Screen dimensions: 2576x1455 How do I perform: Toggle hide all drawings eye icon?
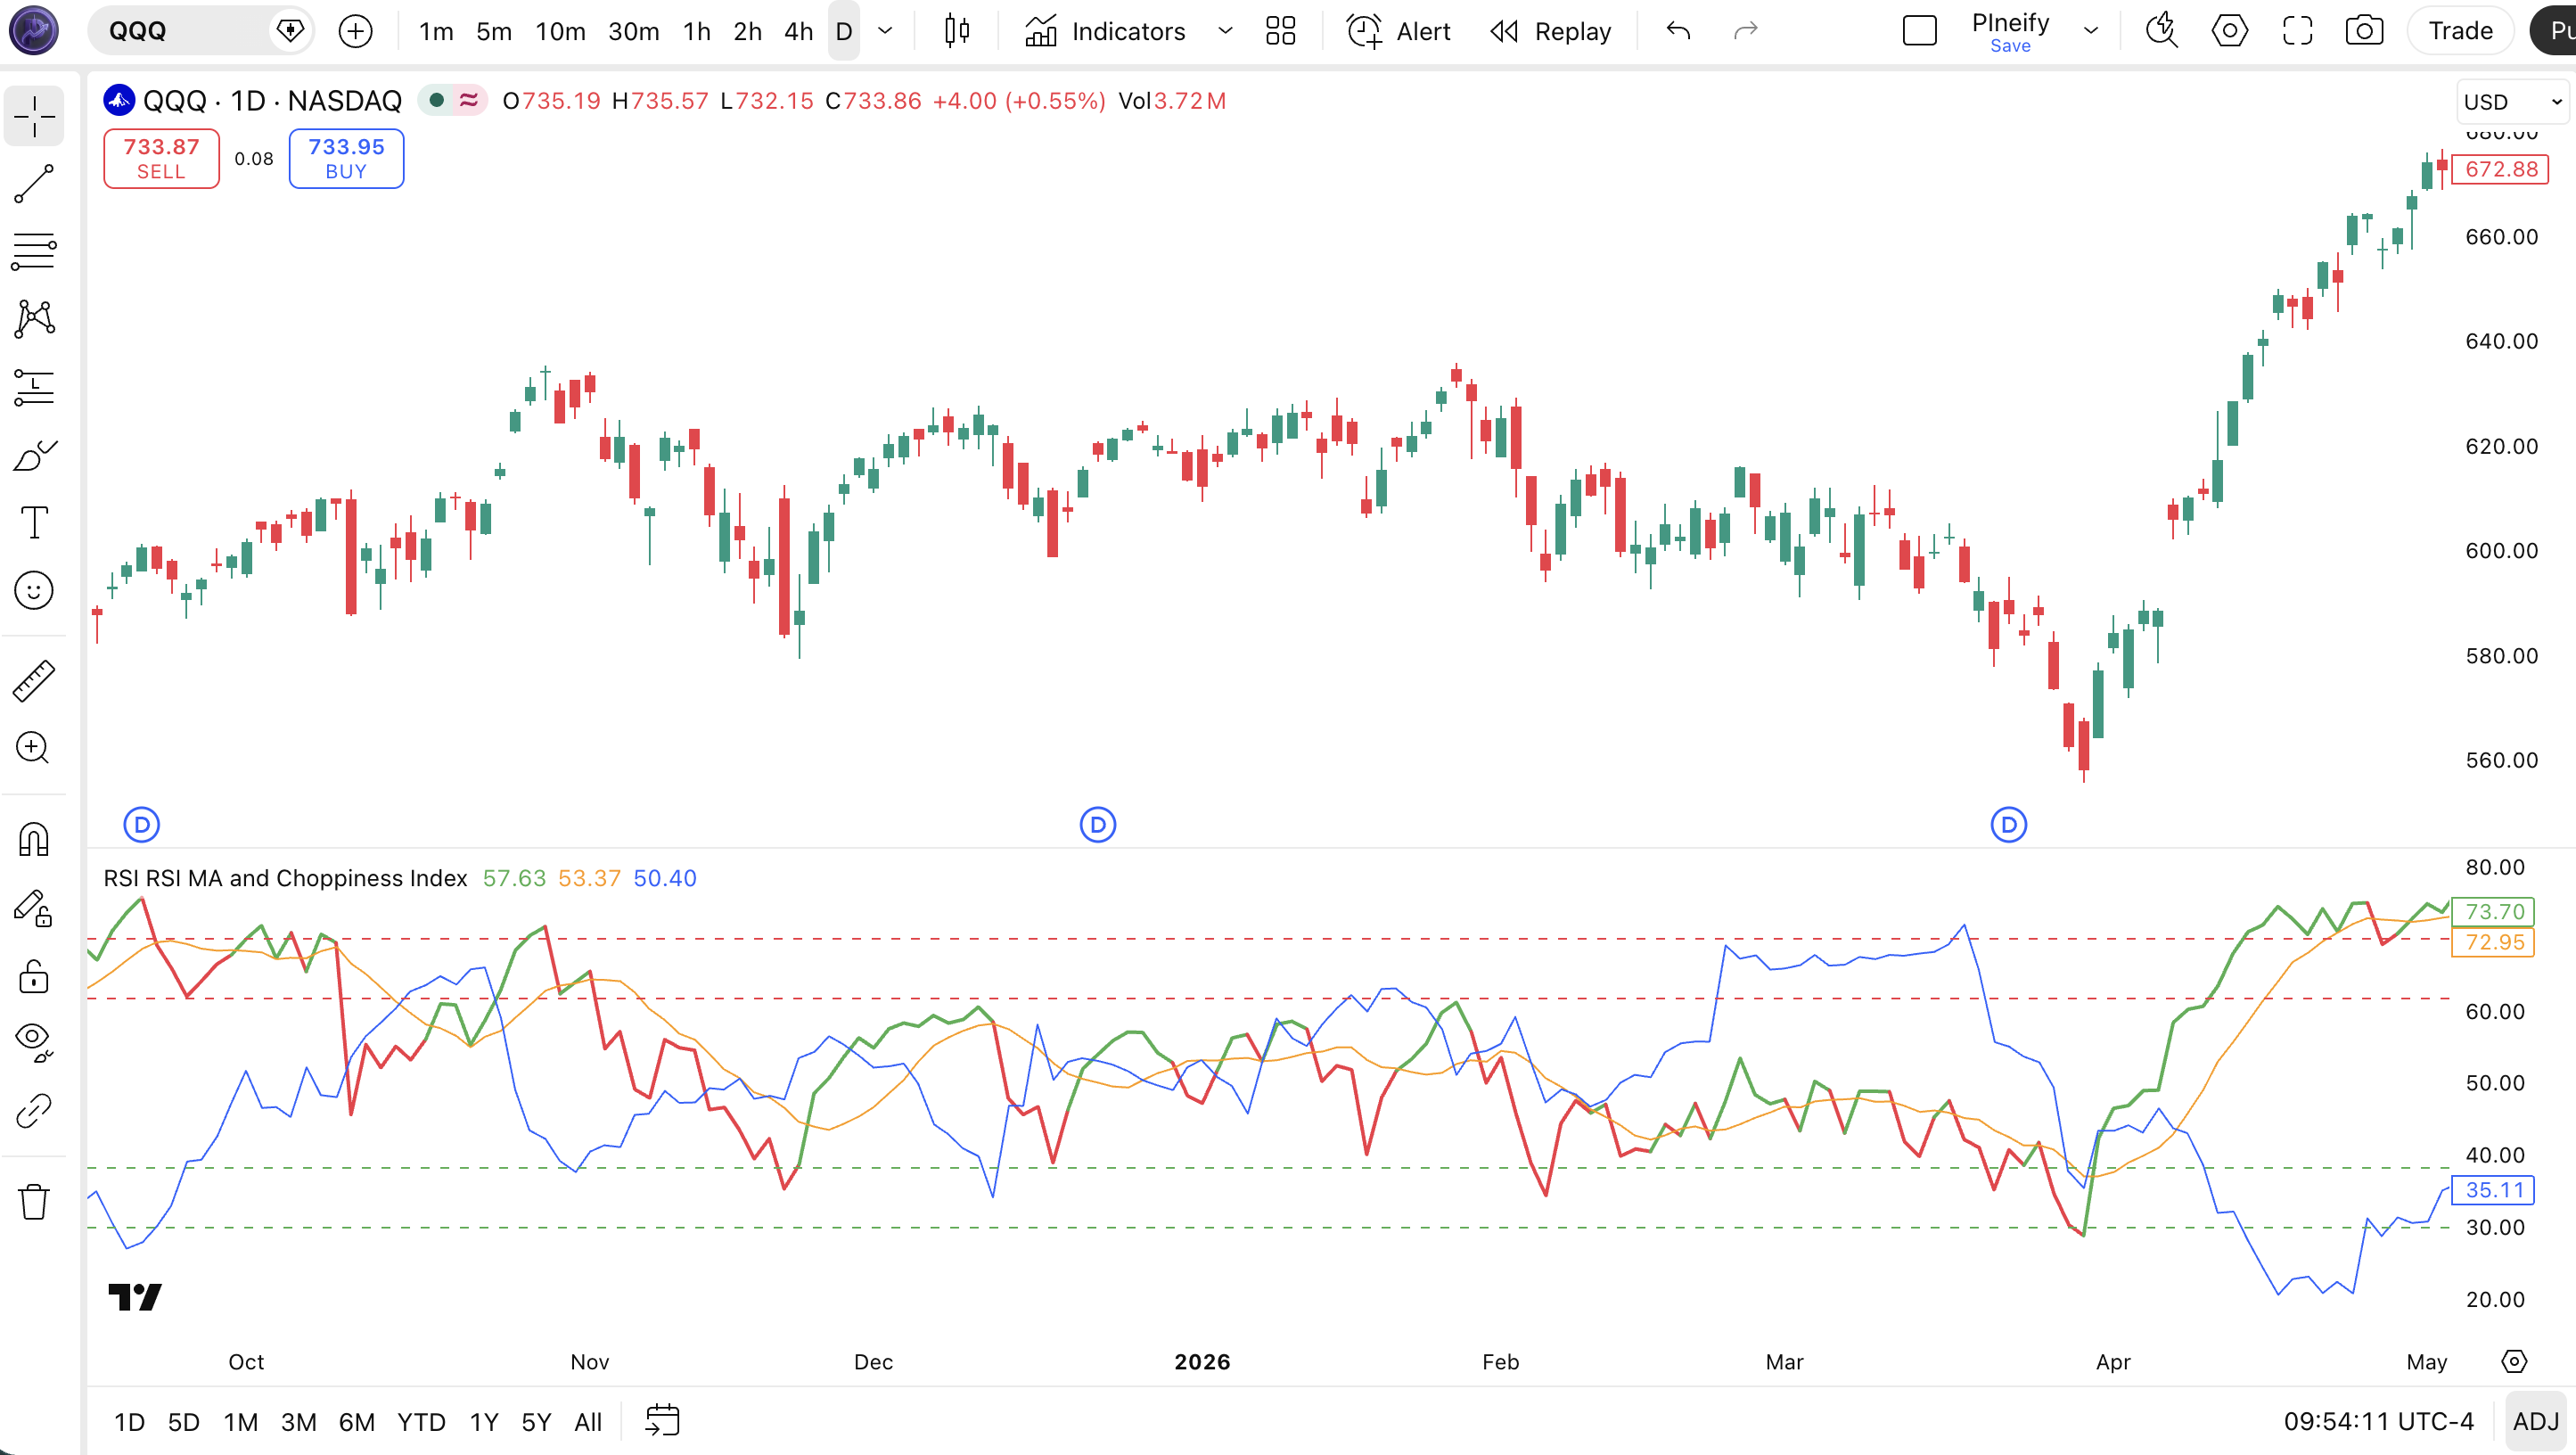(x=34, y=1043)
